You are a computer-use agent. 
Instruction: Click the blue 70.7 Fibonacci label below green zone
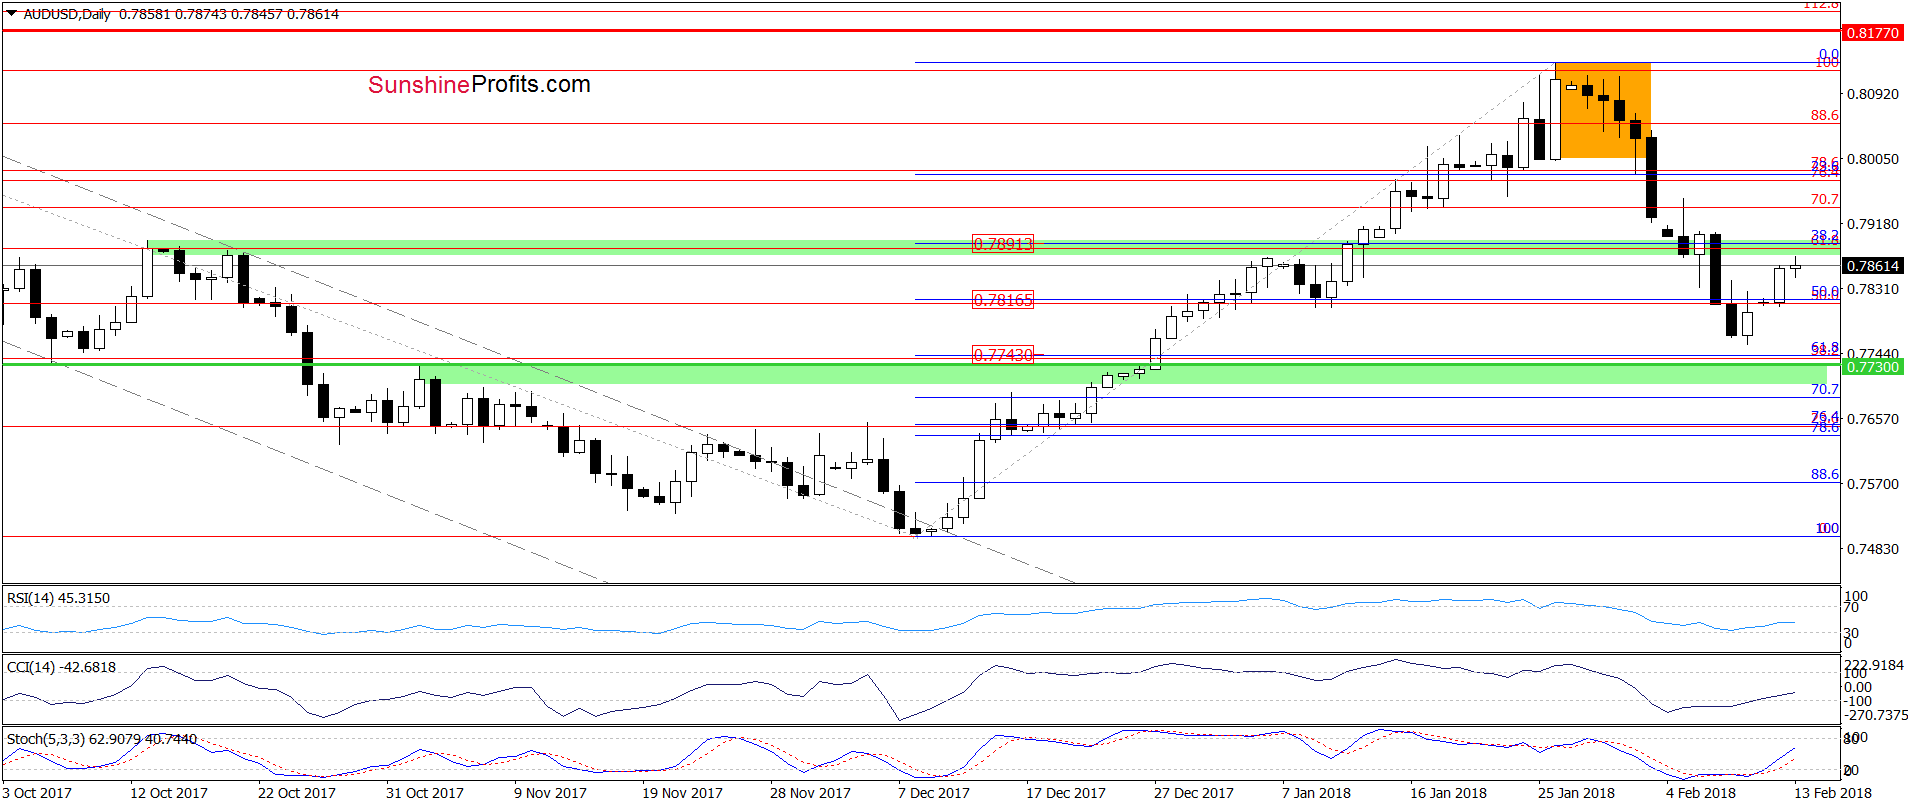(1824, 389)
